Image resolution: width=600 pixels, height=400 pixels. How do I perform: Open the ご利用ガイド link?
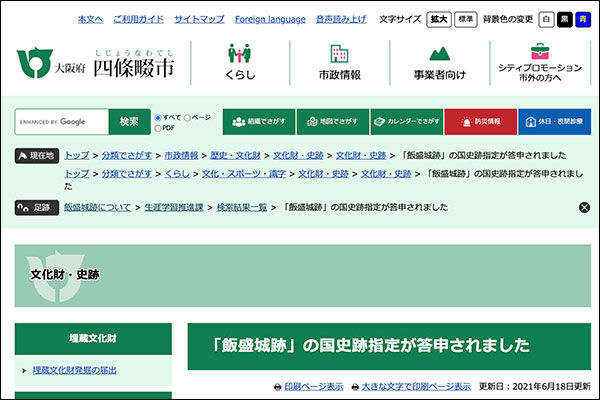coord(139,19)
